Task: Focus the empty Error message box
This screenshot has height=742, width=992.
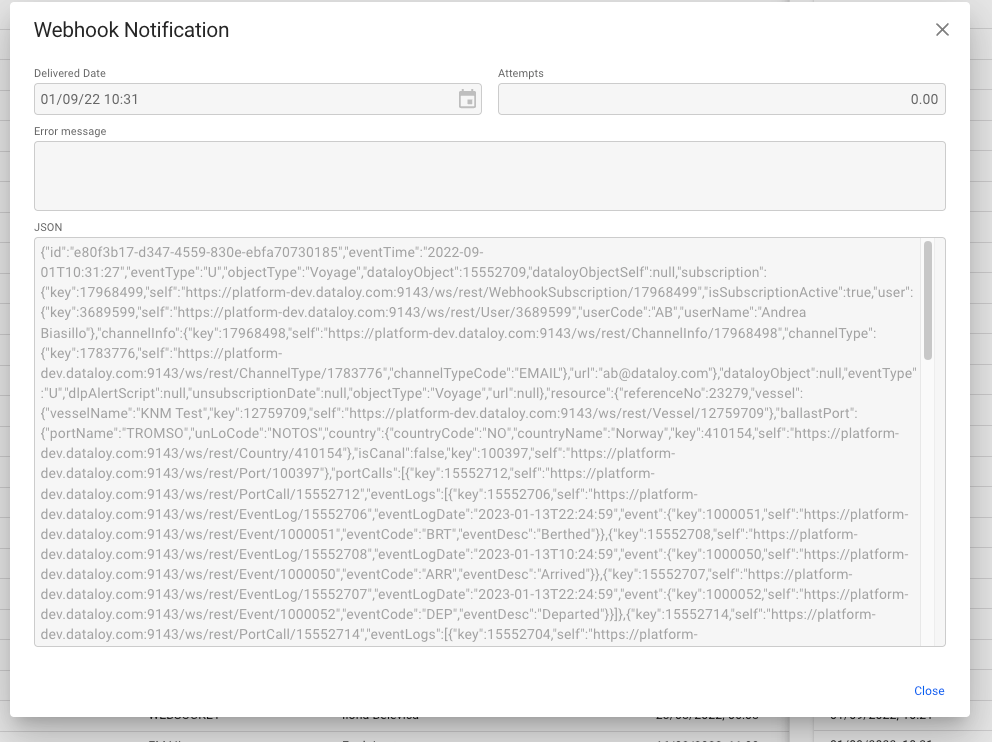Action: pyautogui.click(x=489, y=176)
